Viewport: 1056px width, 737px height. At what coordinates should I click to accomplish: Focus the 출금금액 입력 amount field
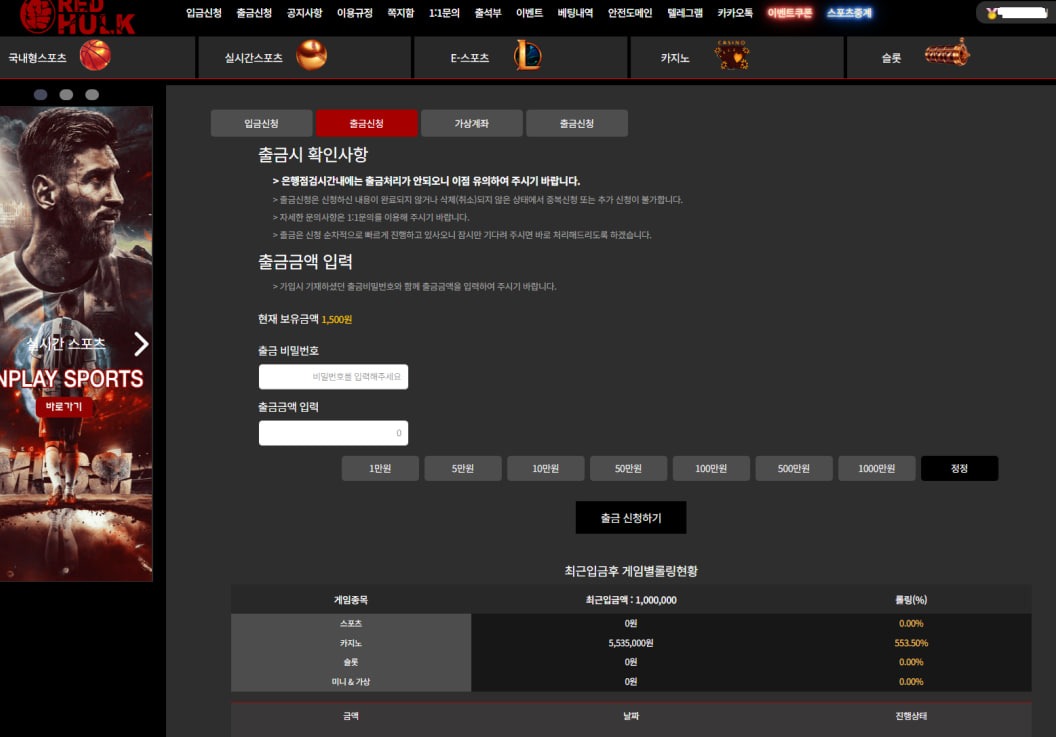[333, 433]
